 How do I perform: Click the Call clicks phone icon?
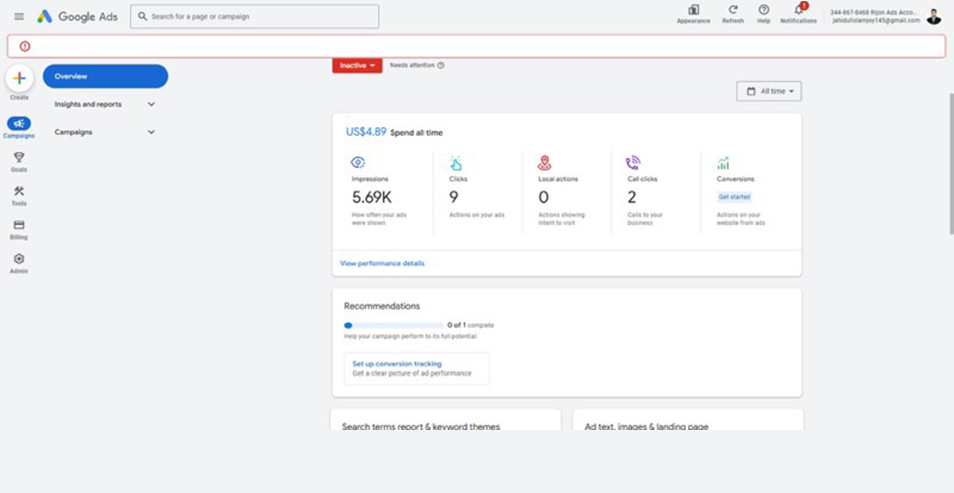click(633, 163)
